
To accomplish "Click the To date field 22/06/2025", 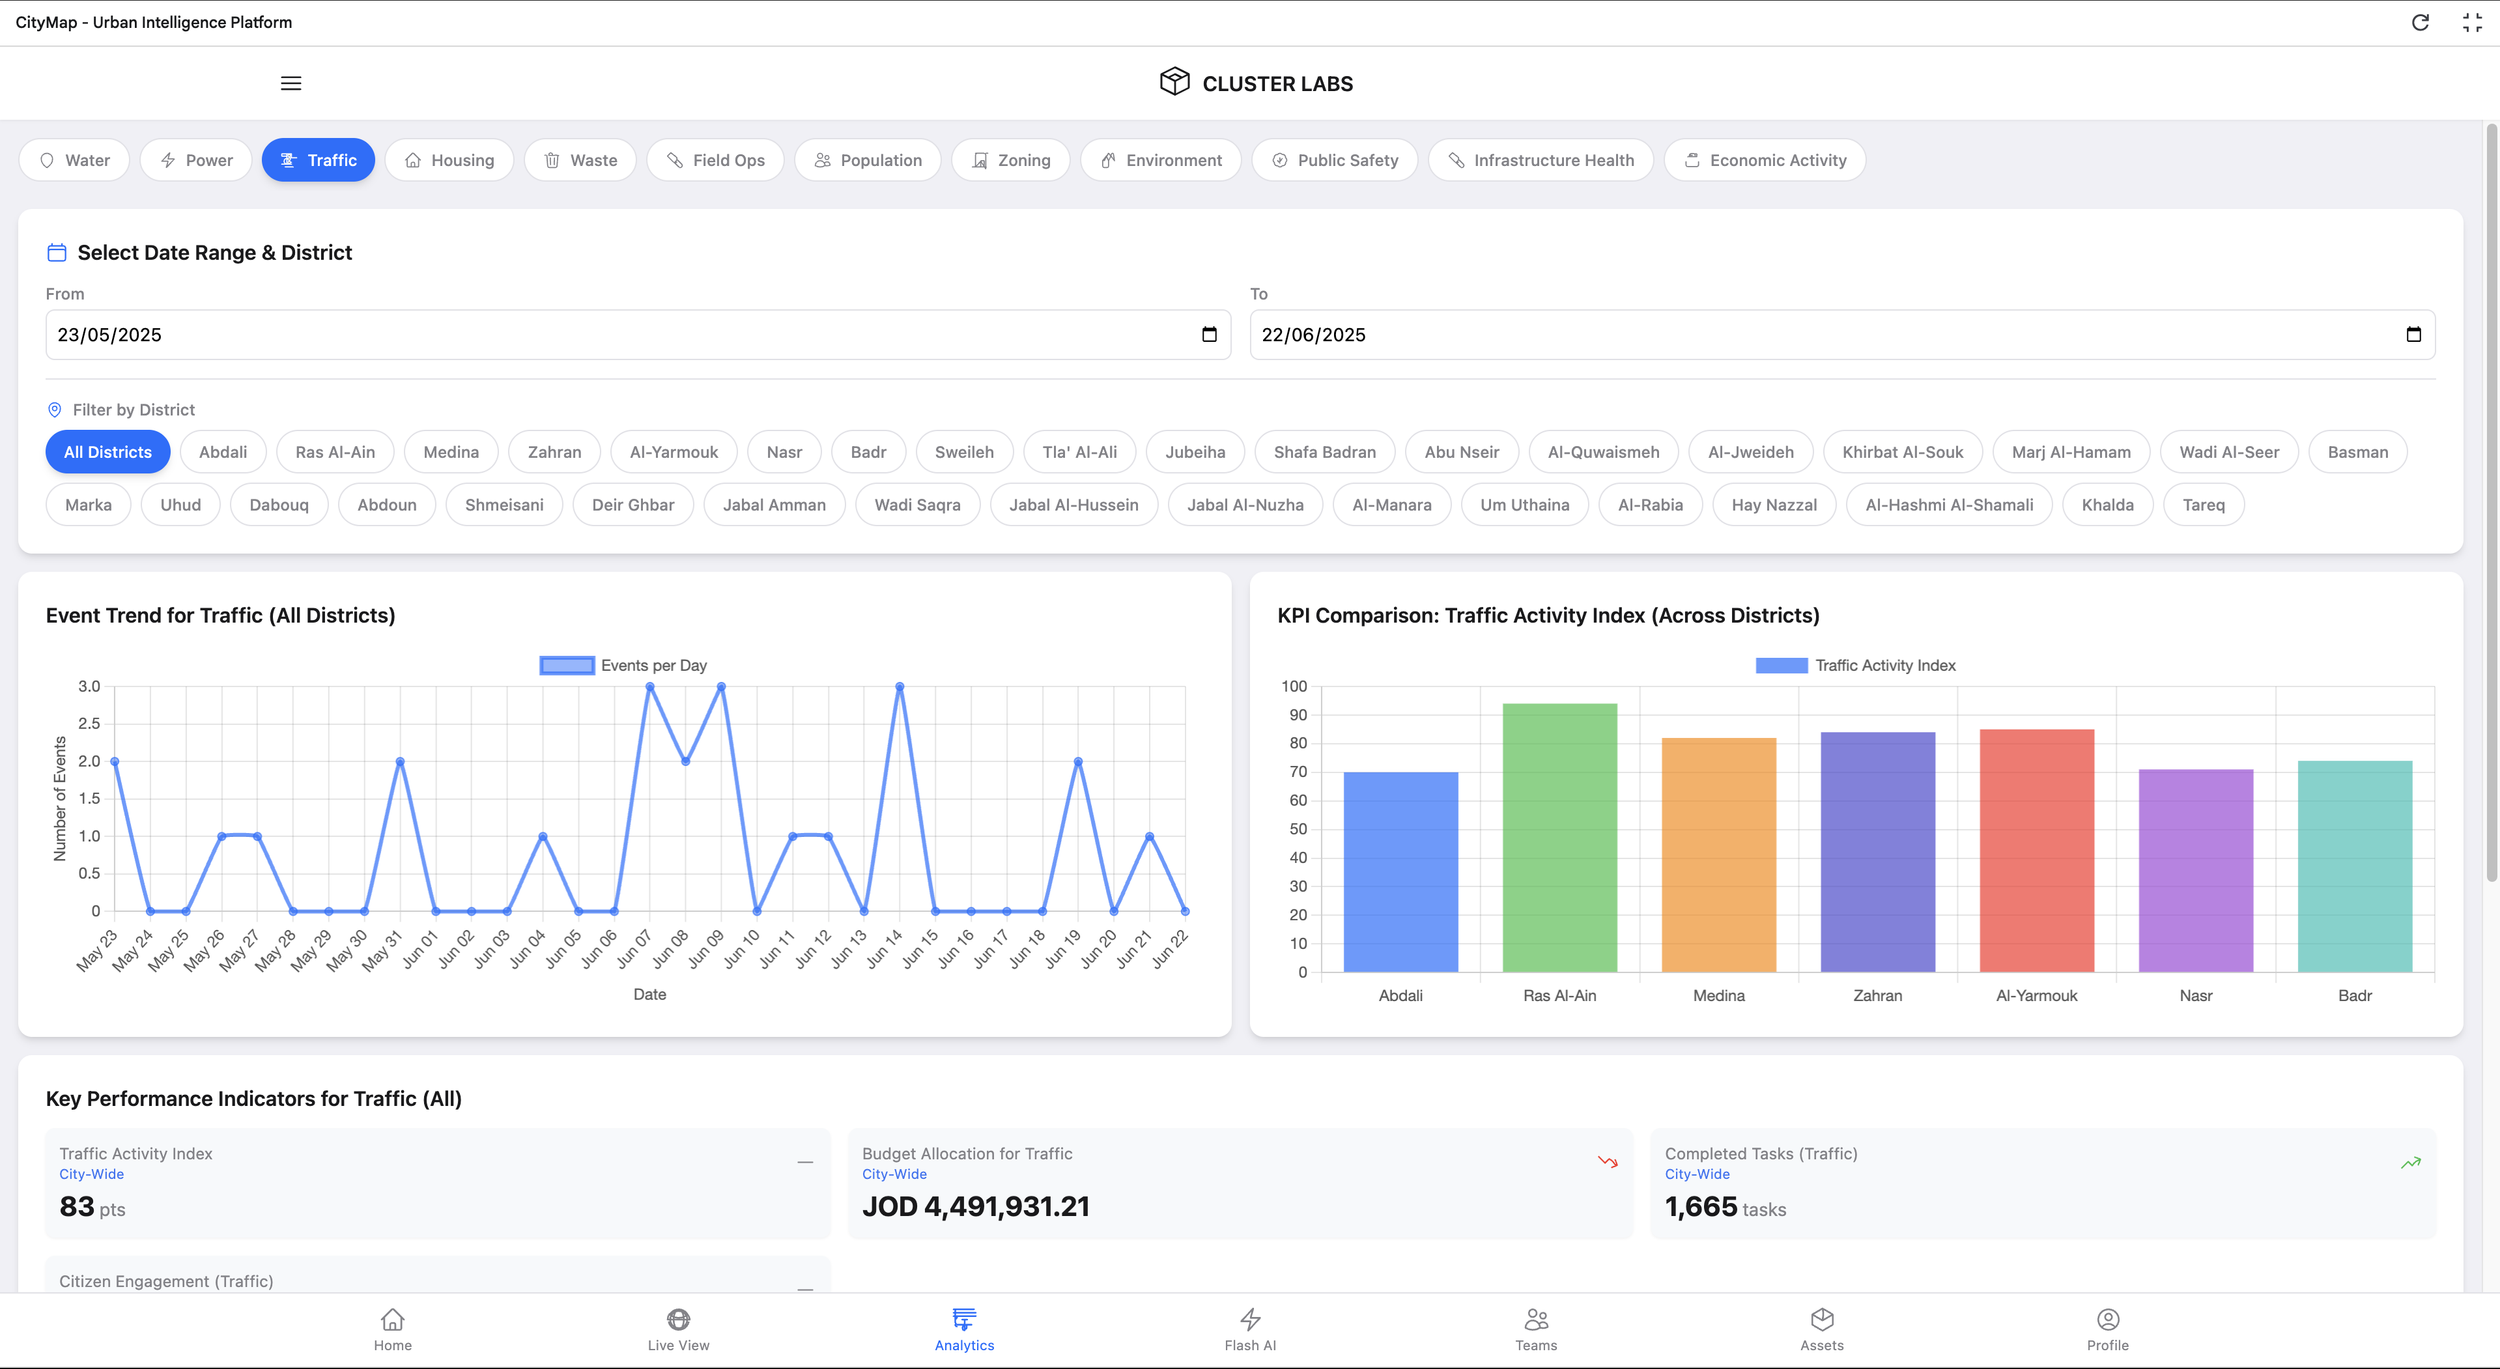I will (1842, 334).
